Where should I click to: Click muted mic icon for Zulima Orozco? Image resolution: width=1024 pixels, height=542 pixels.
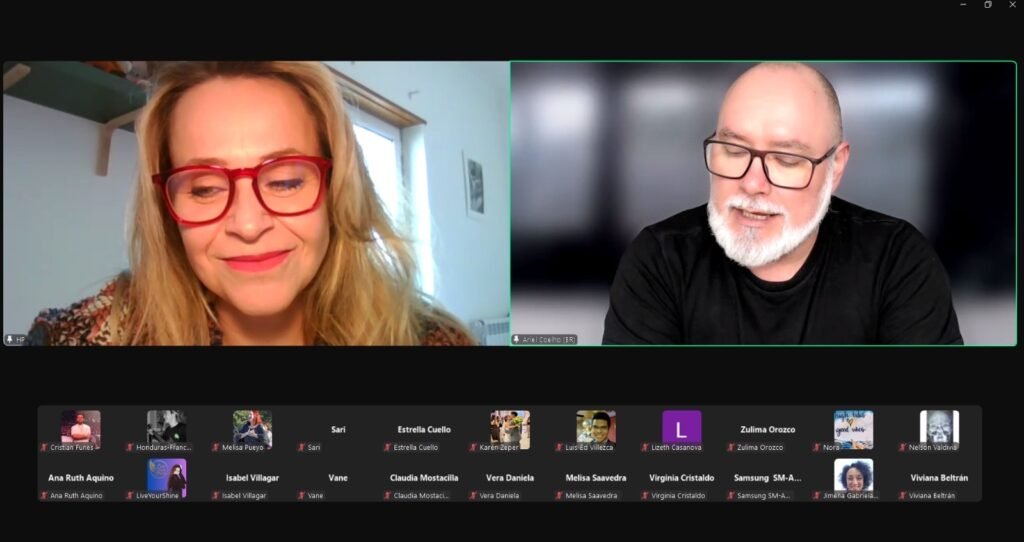[x=731, y=448]
